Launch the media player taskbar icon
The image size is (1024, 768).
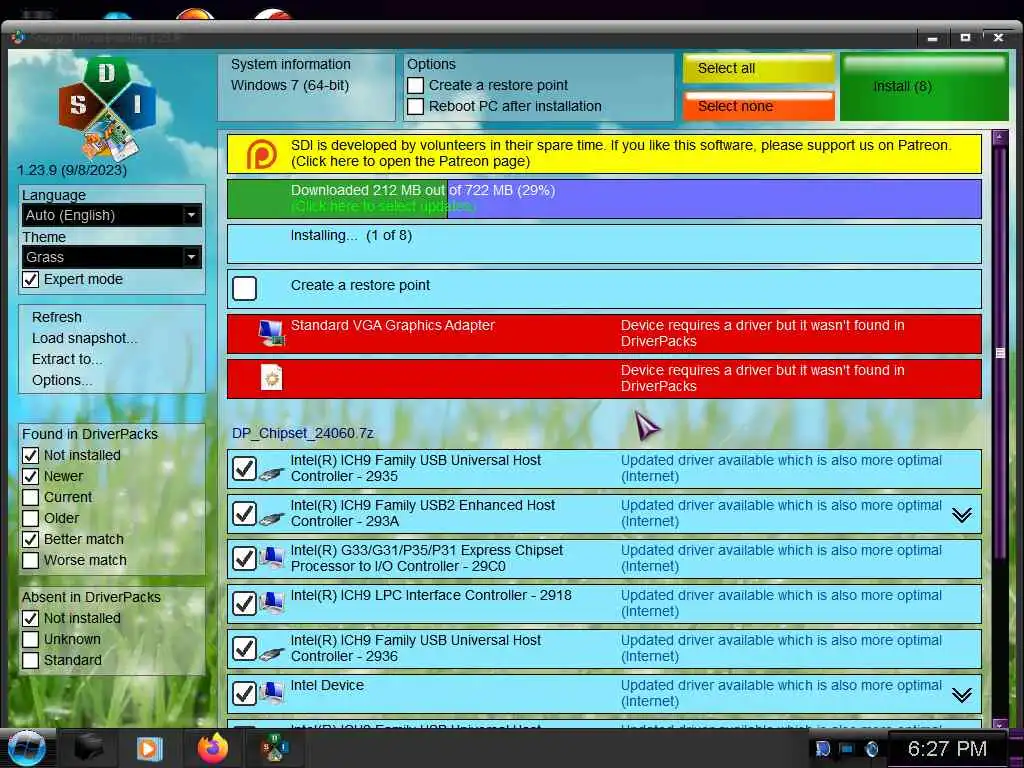pyautogui.click(x=149, y=748)
